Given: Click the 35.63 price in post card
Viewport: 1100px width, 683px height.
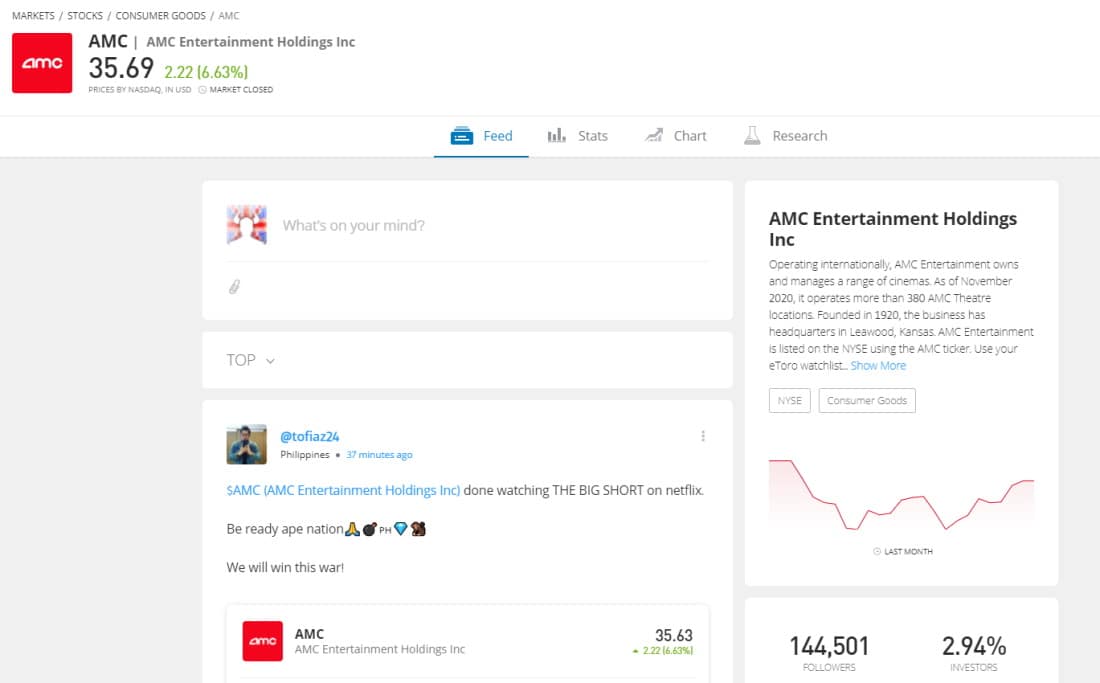Looking at the screenshot, I should coord(673,635).
